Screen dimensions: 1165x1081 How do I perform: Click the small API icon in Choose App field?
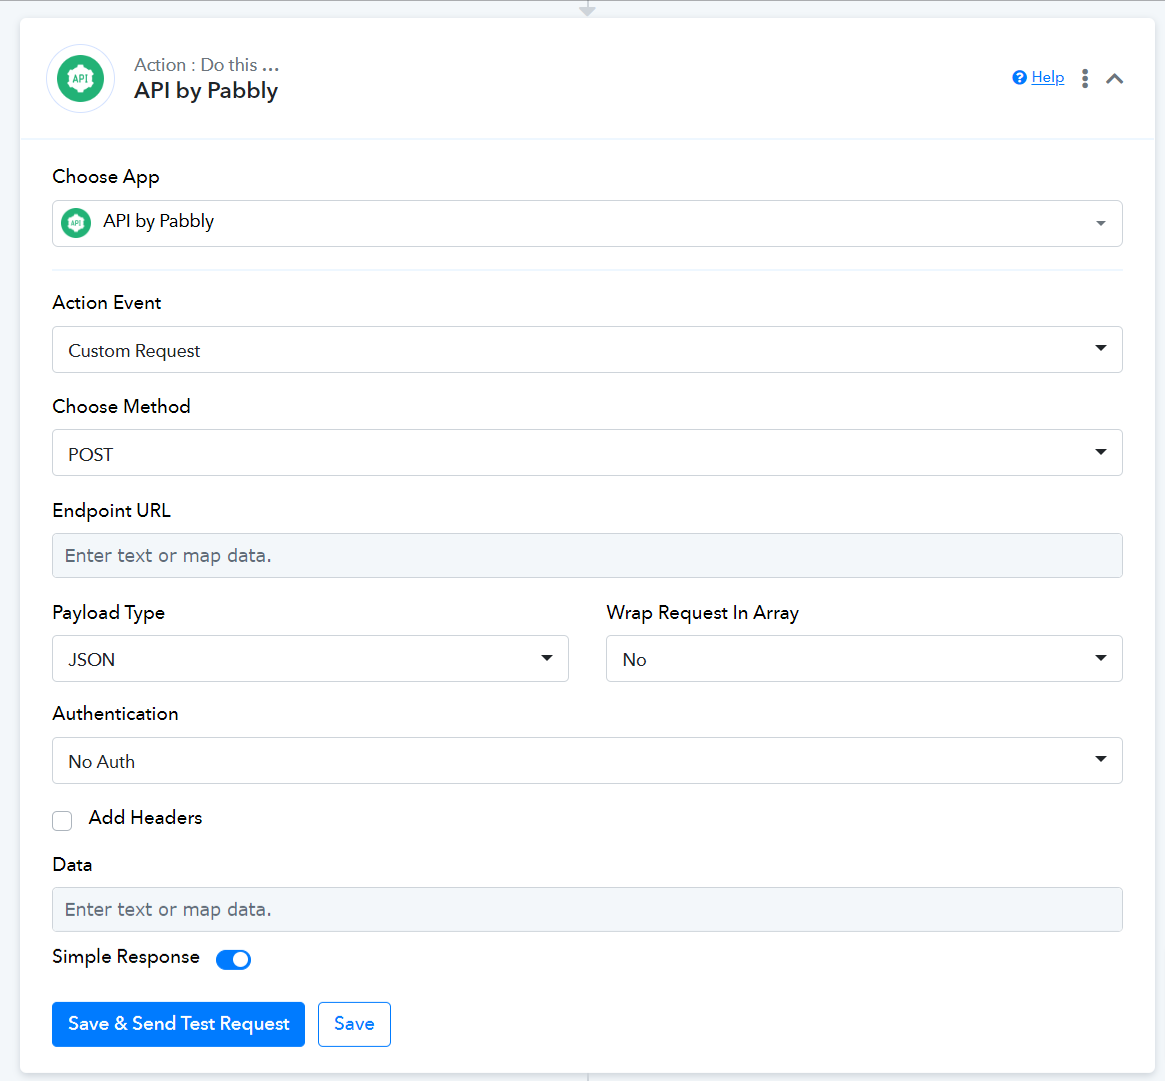76,222
